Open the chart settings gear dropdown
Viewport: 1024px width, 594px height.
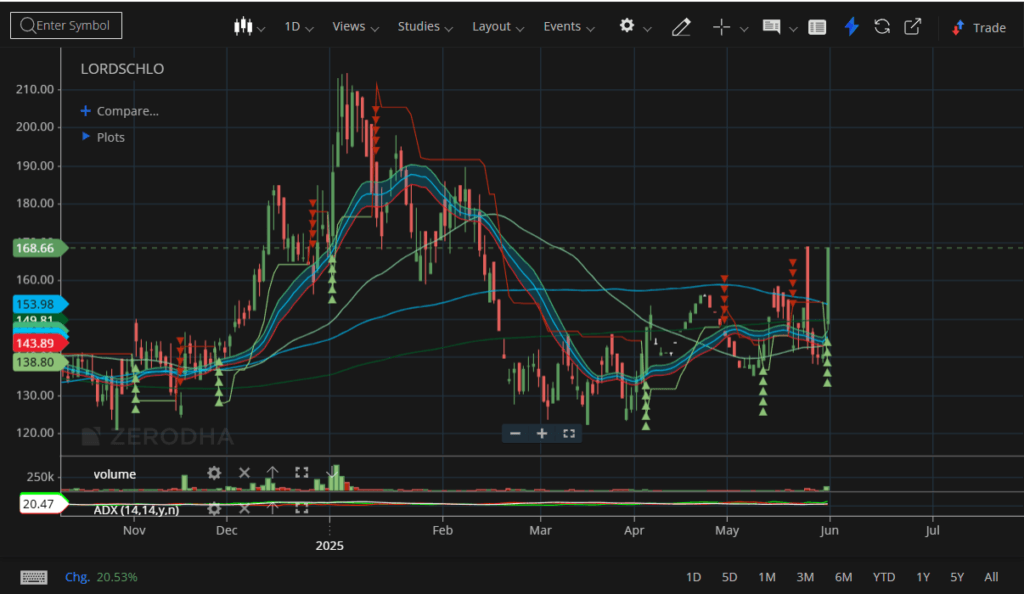pos(634,27)
